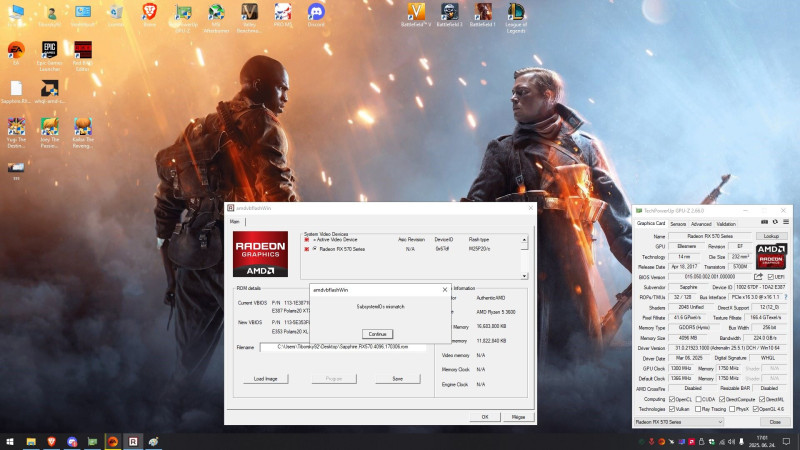Toggle the OpenCL checkbox in GPU-Z
Viewport: 800px width, 450px height.
click(672, 399)
